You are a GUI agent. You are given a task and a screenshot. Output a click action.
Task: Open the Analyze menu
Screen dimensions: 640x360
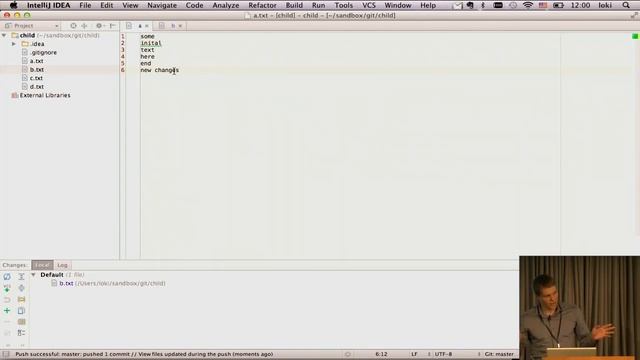[x=226, y=5]
